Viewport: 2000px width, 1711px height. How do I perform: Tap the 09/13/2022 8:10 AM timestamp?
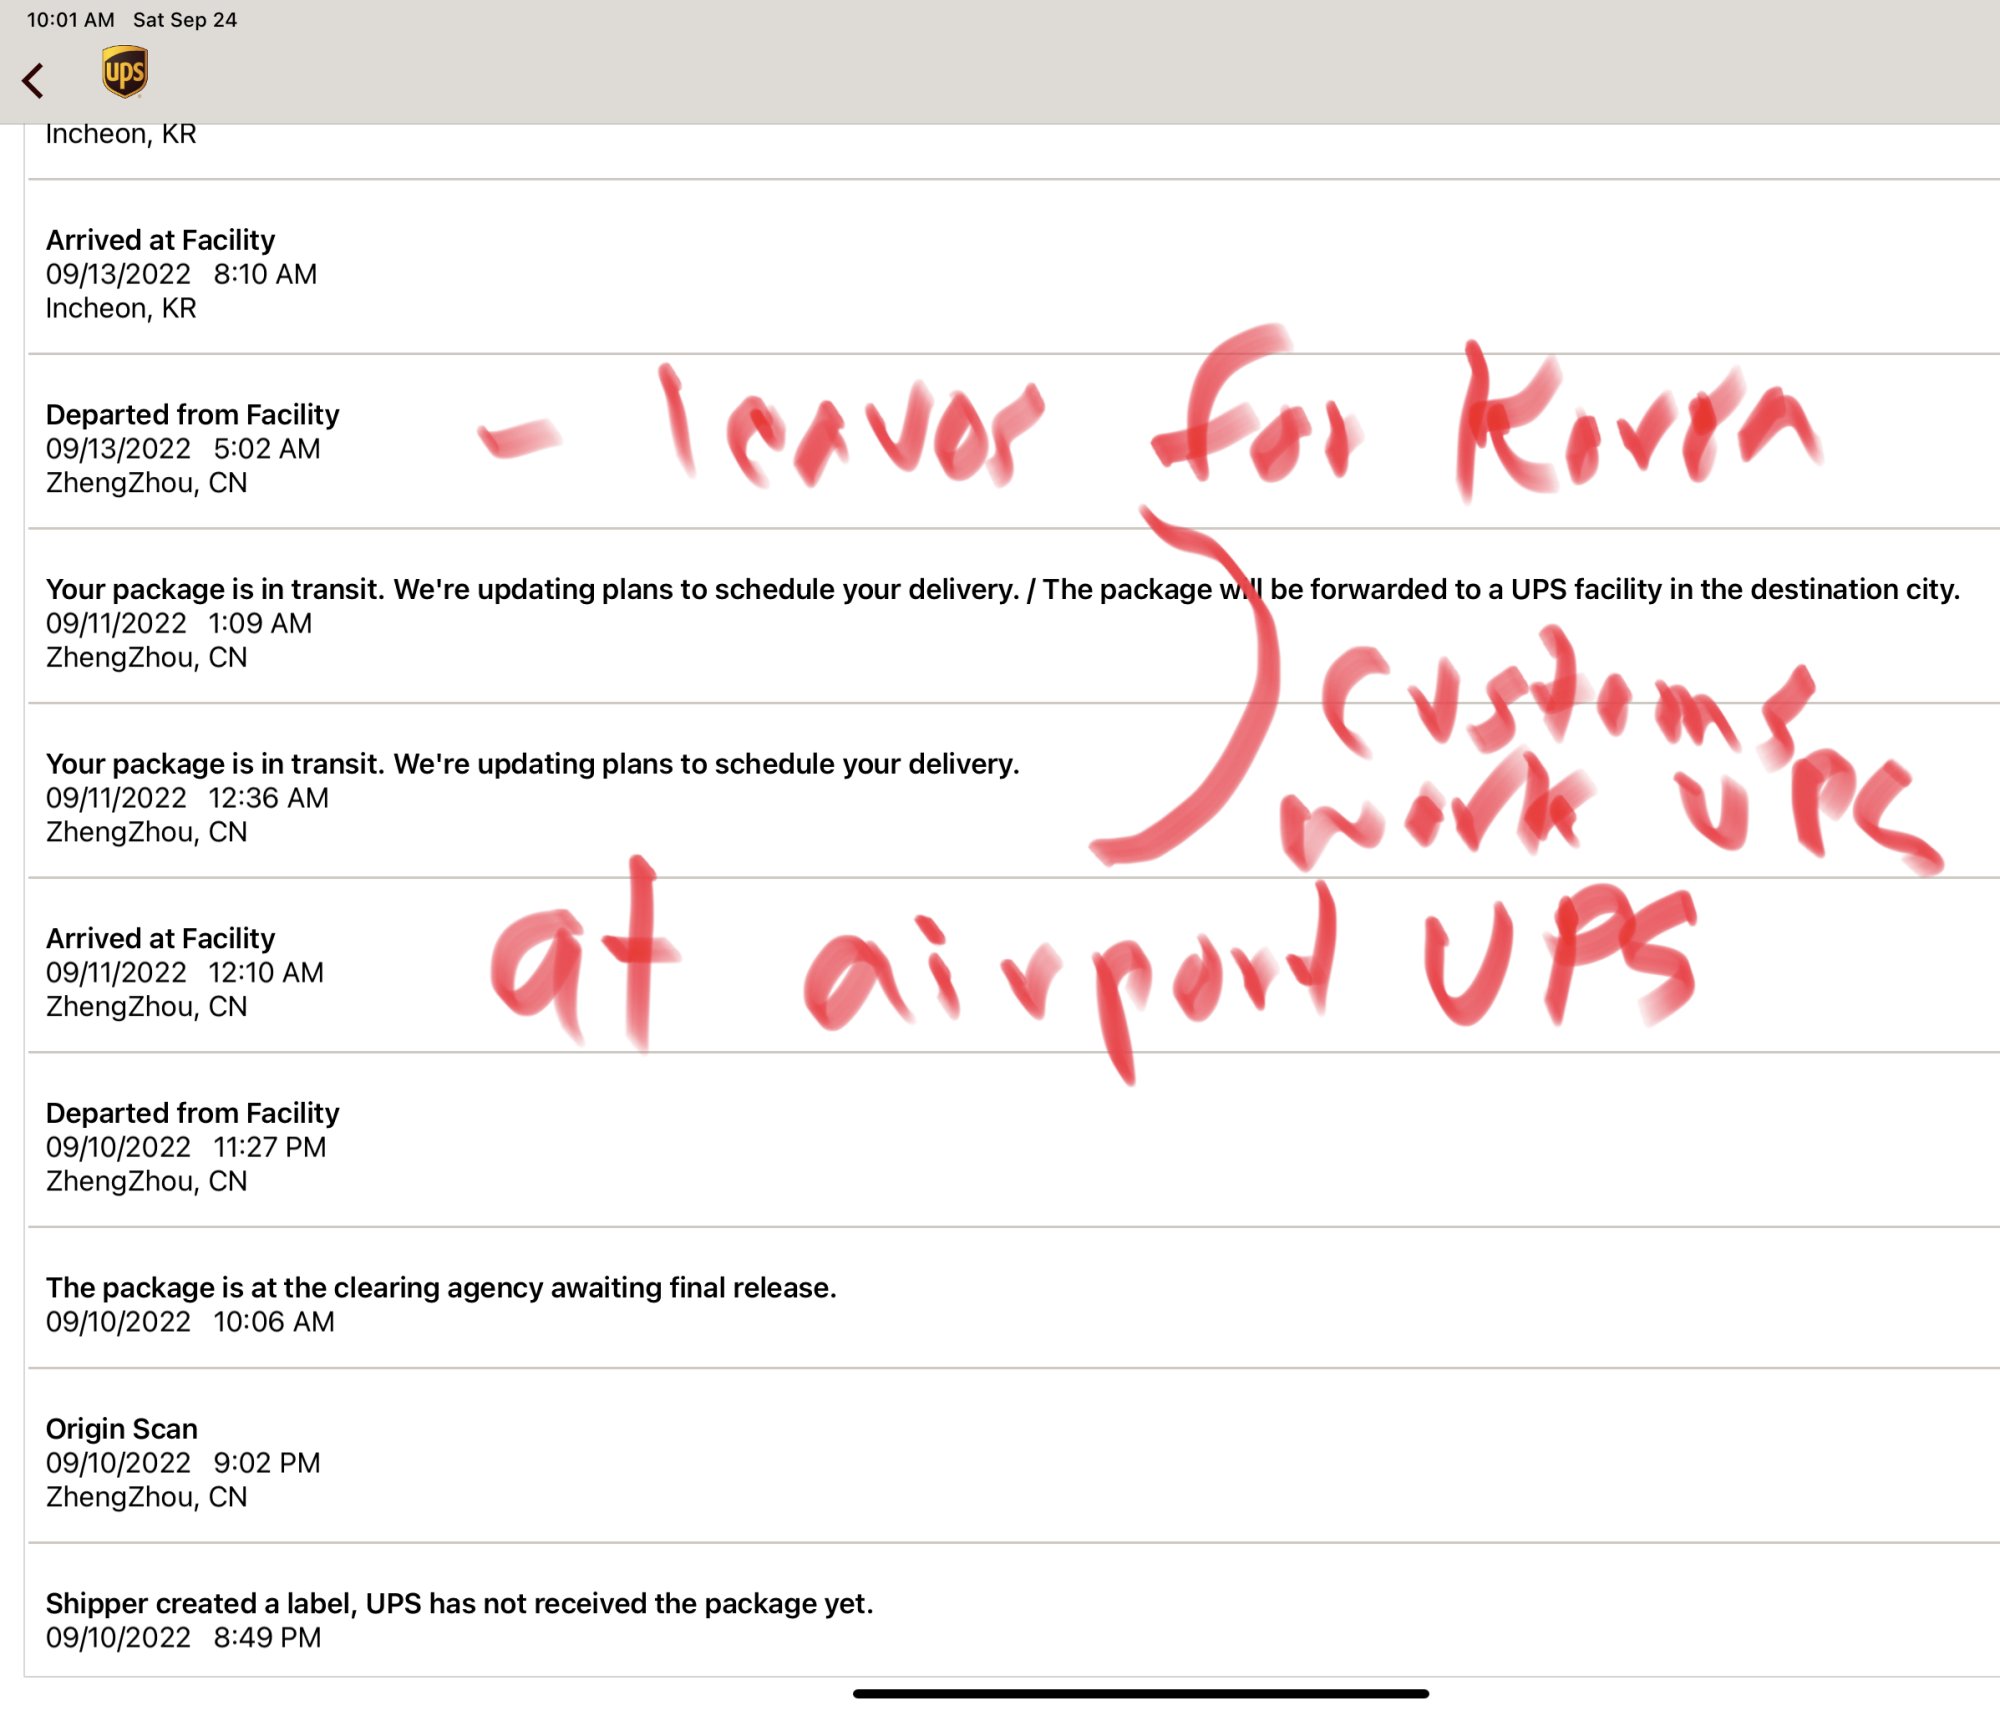(x=181, y=275)
